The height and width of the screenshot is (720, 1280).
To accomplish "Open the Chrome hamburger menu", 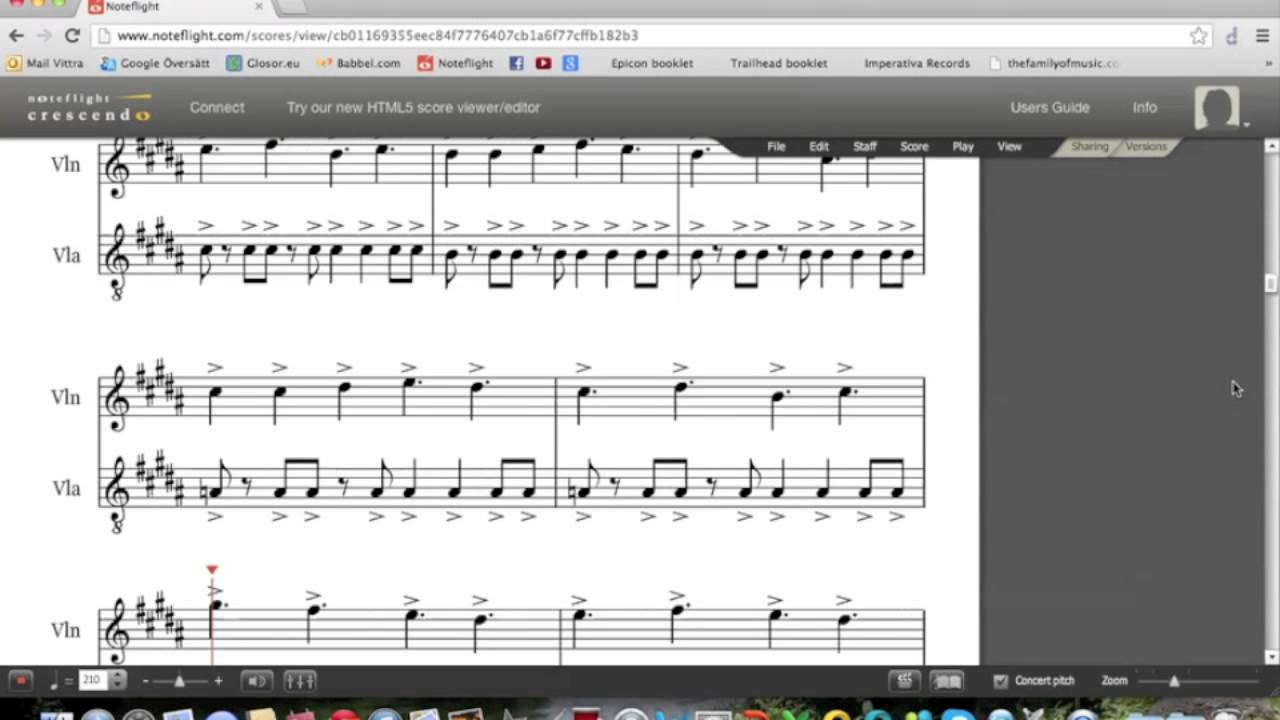I will (x=1263, y=36).
